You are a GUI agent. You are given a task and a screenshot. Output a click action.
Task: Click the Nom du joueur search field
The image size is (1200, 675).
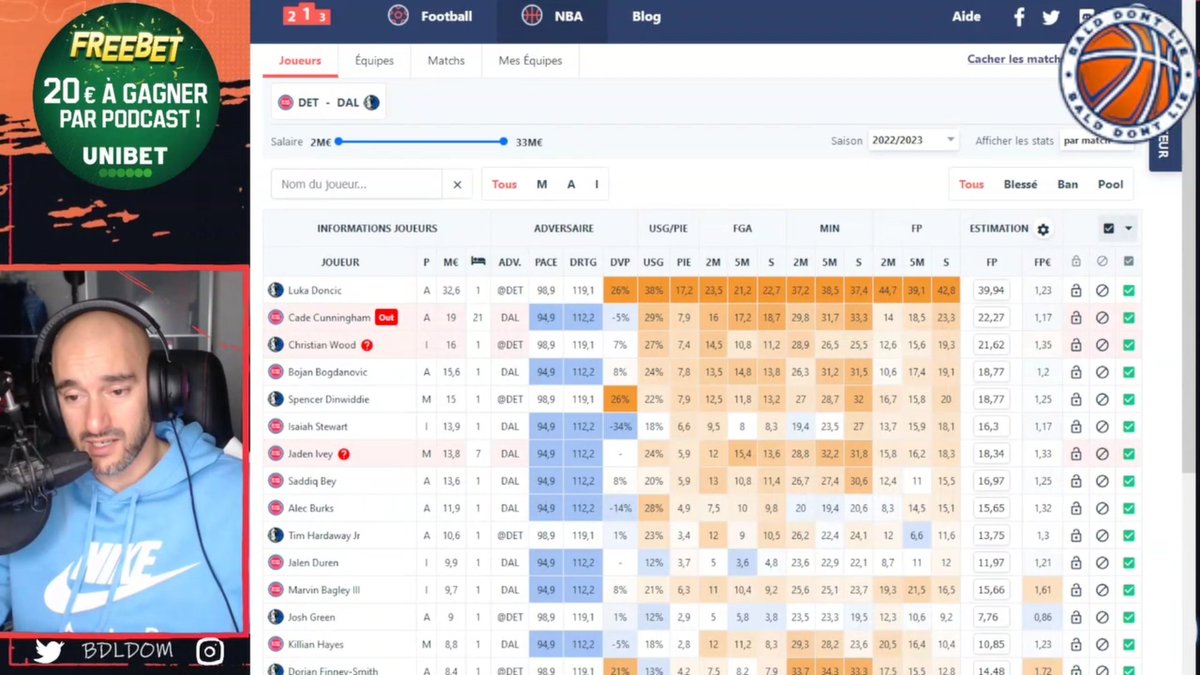[357, 184]
